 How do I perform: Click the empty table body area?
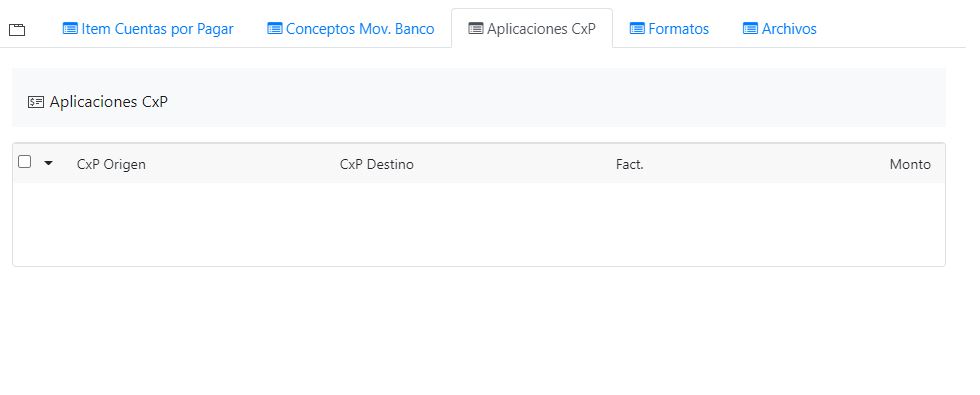point(479,224)
